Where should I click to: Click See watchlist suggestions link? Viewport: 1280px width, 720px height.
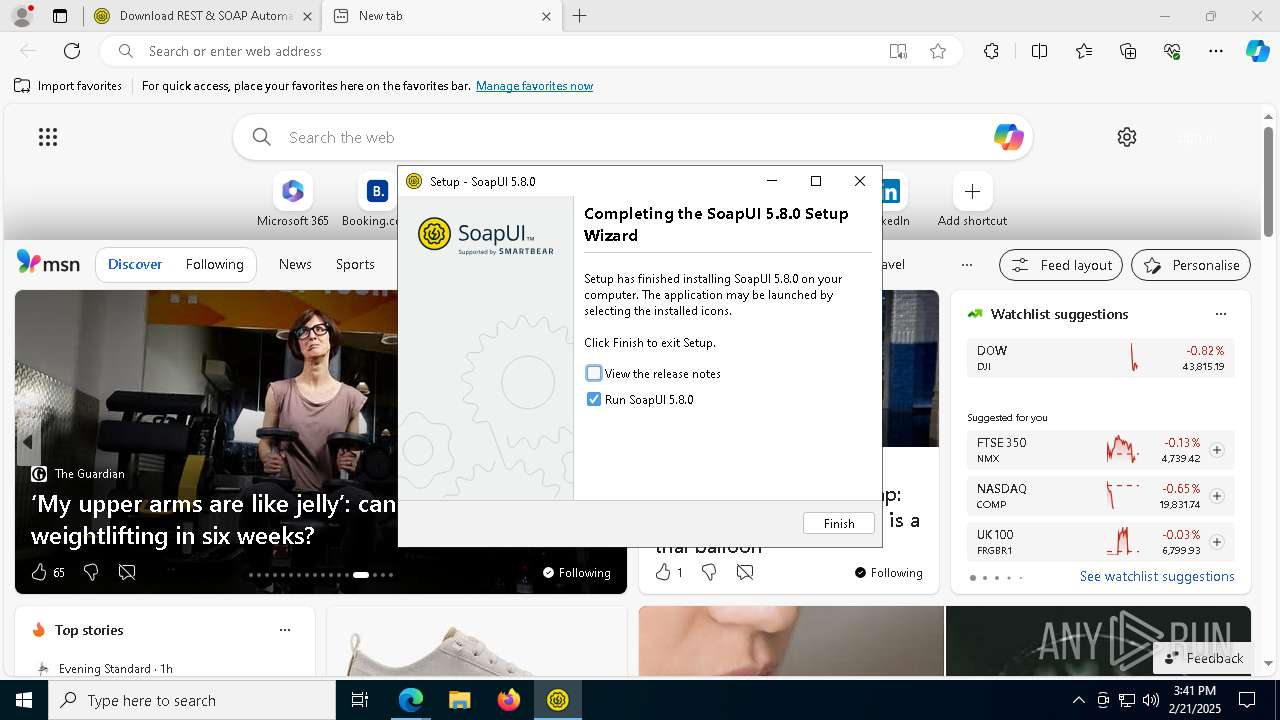click(x=1157, y=576)
